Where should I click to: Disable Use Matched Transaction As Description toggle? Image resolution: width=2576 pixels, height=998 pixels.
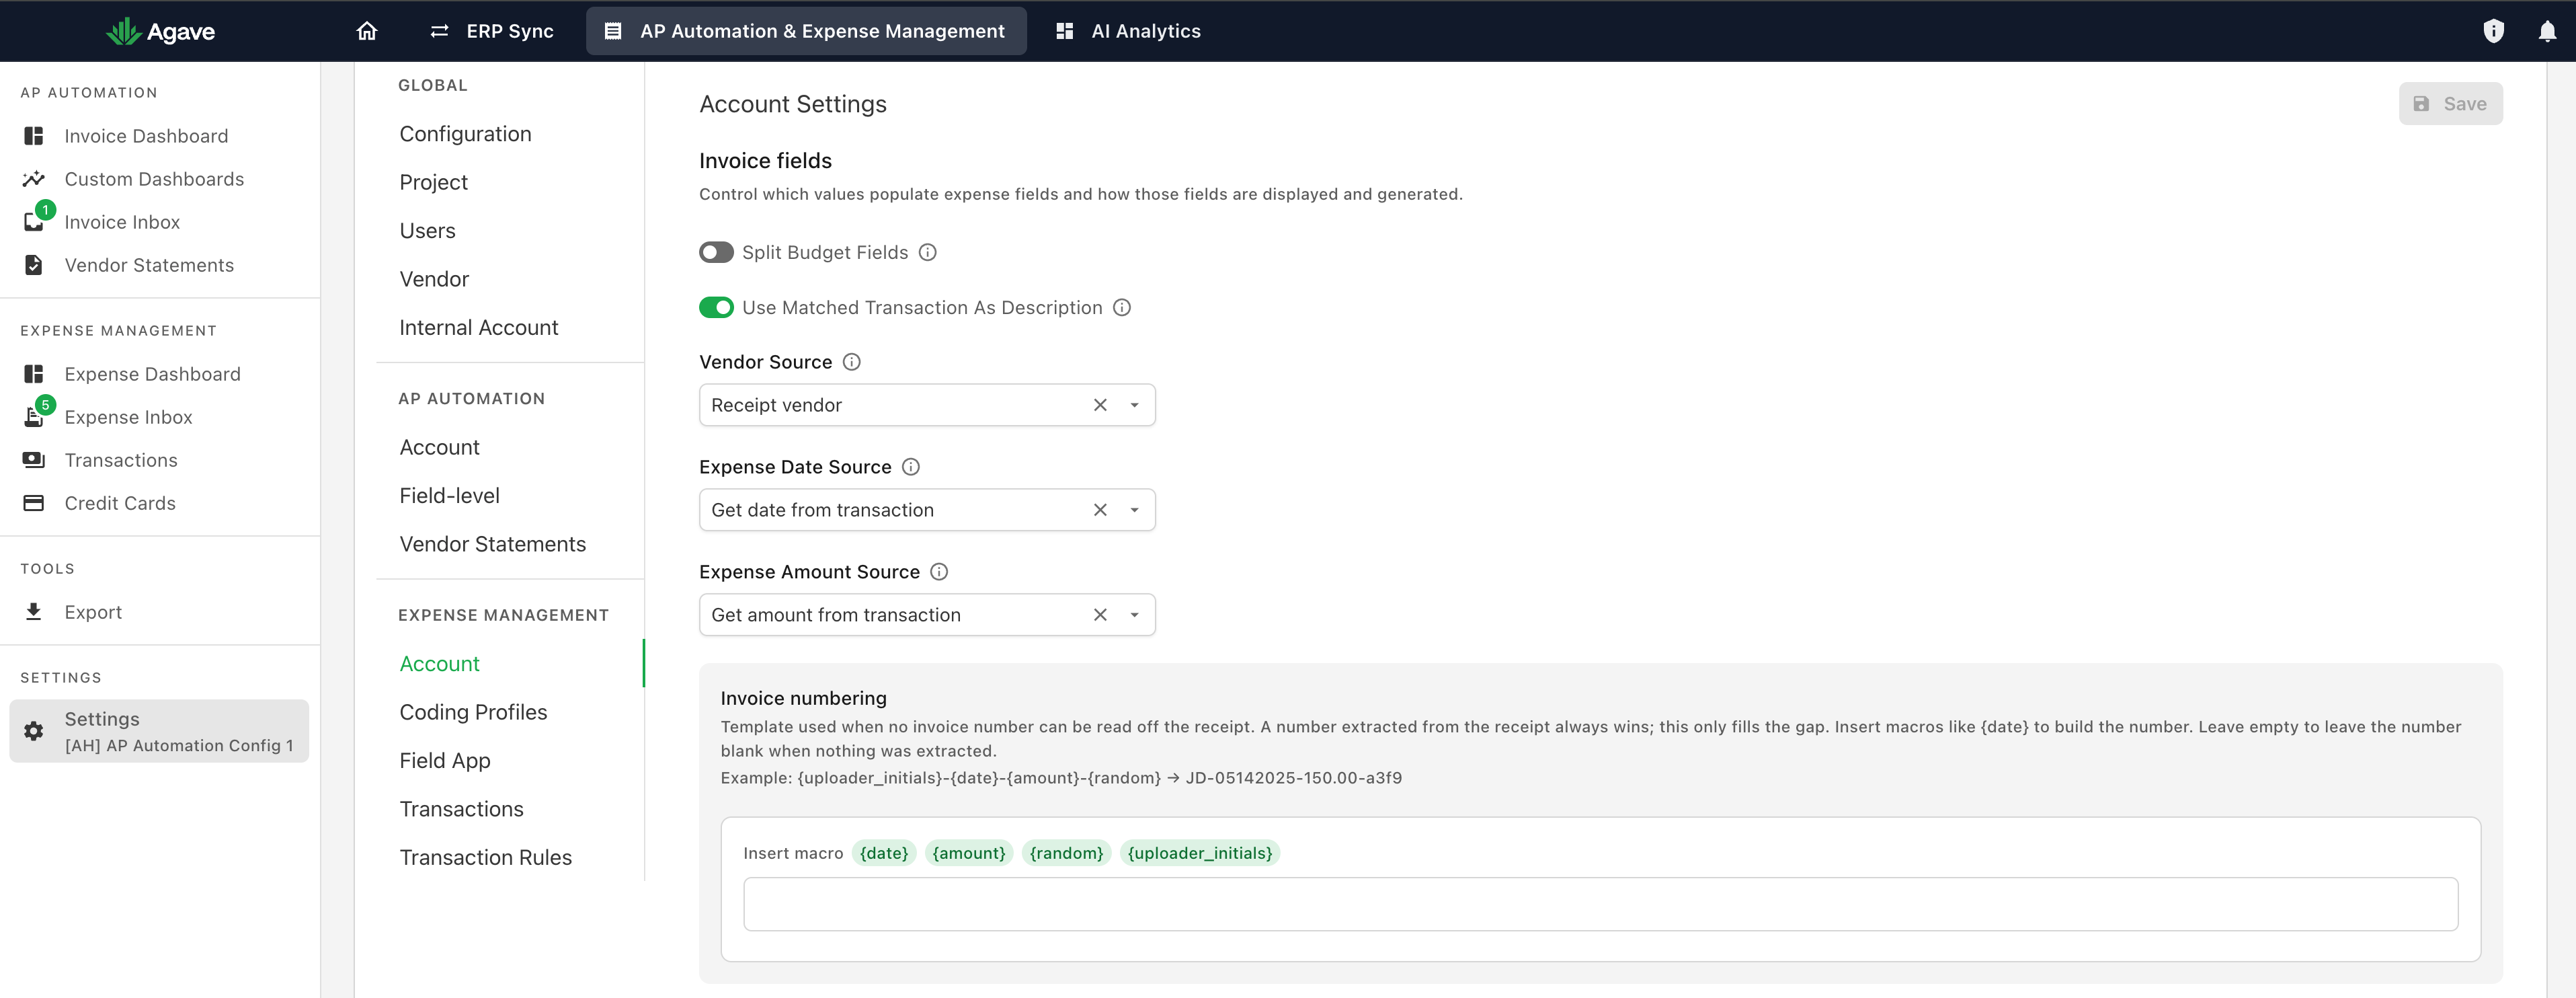[716, 307]
